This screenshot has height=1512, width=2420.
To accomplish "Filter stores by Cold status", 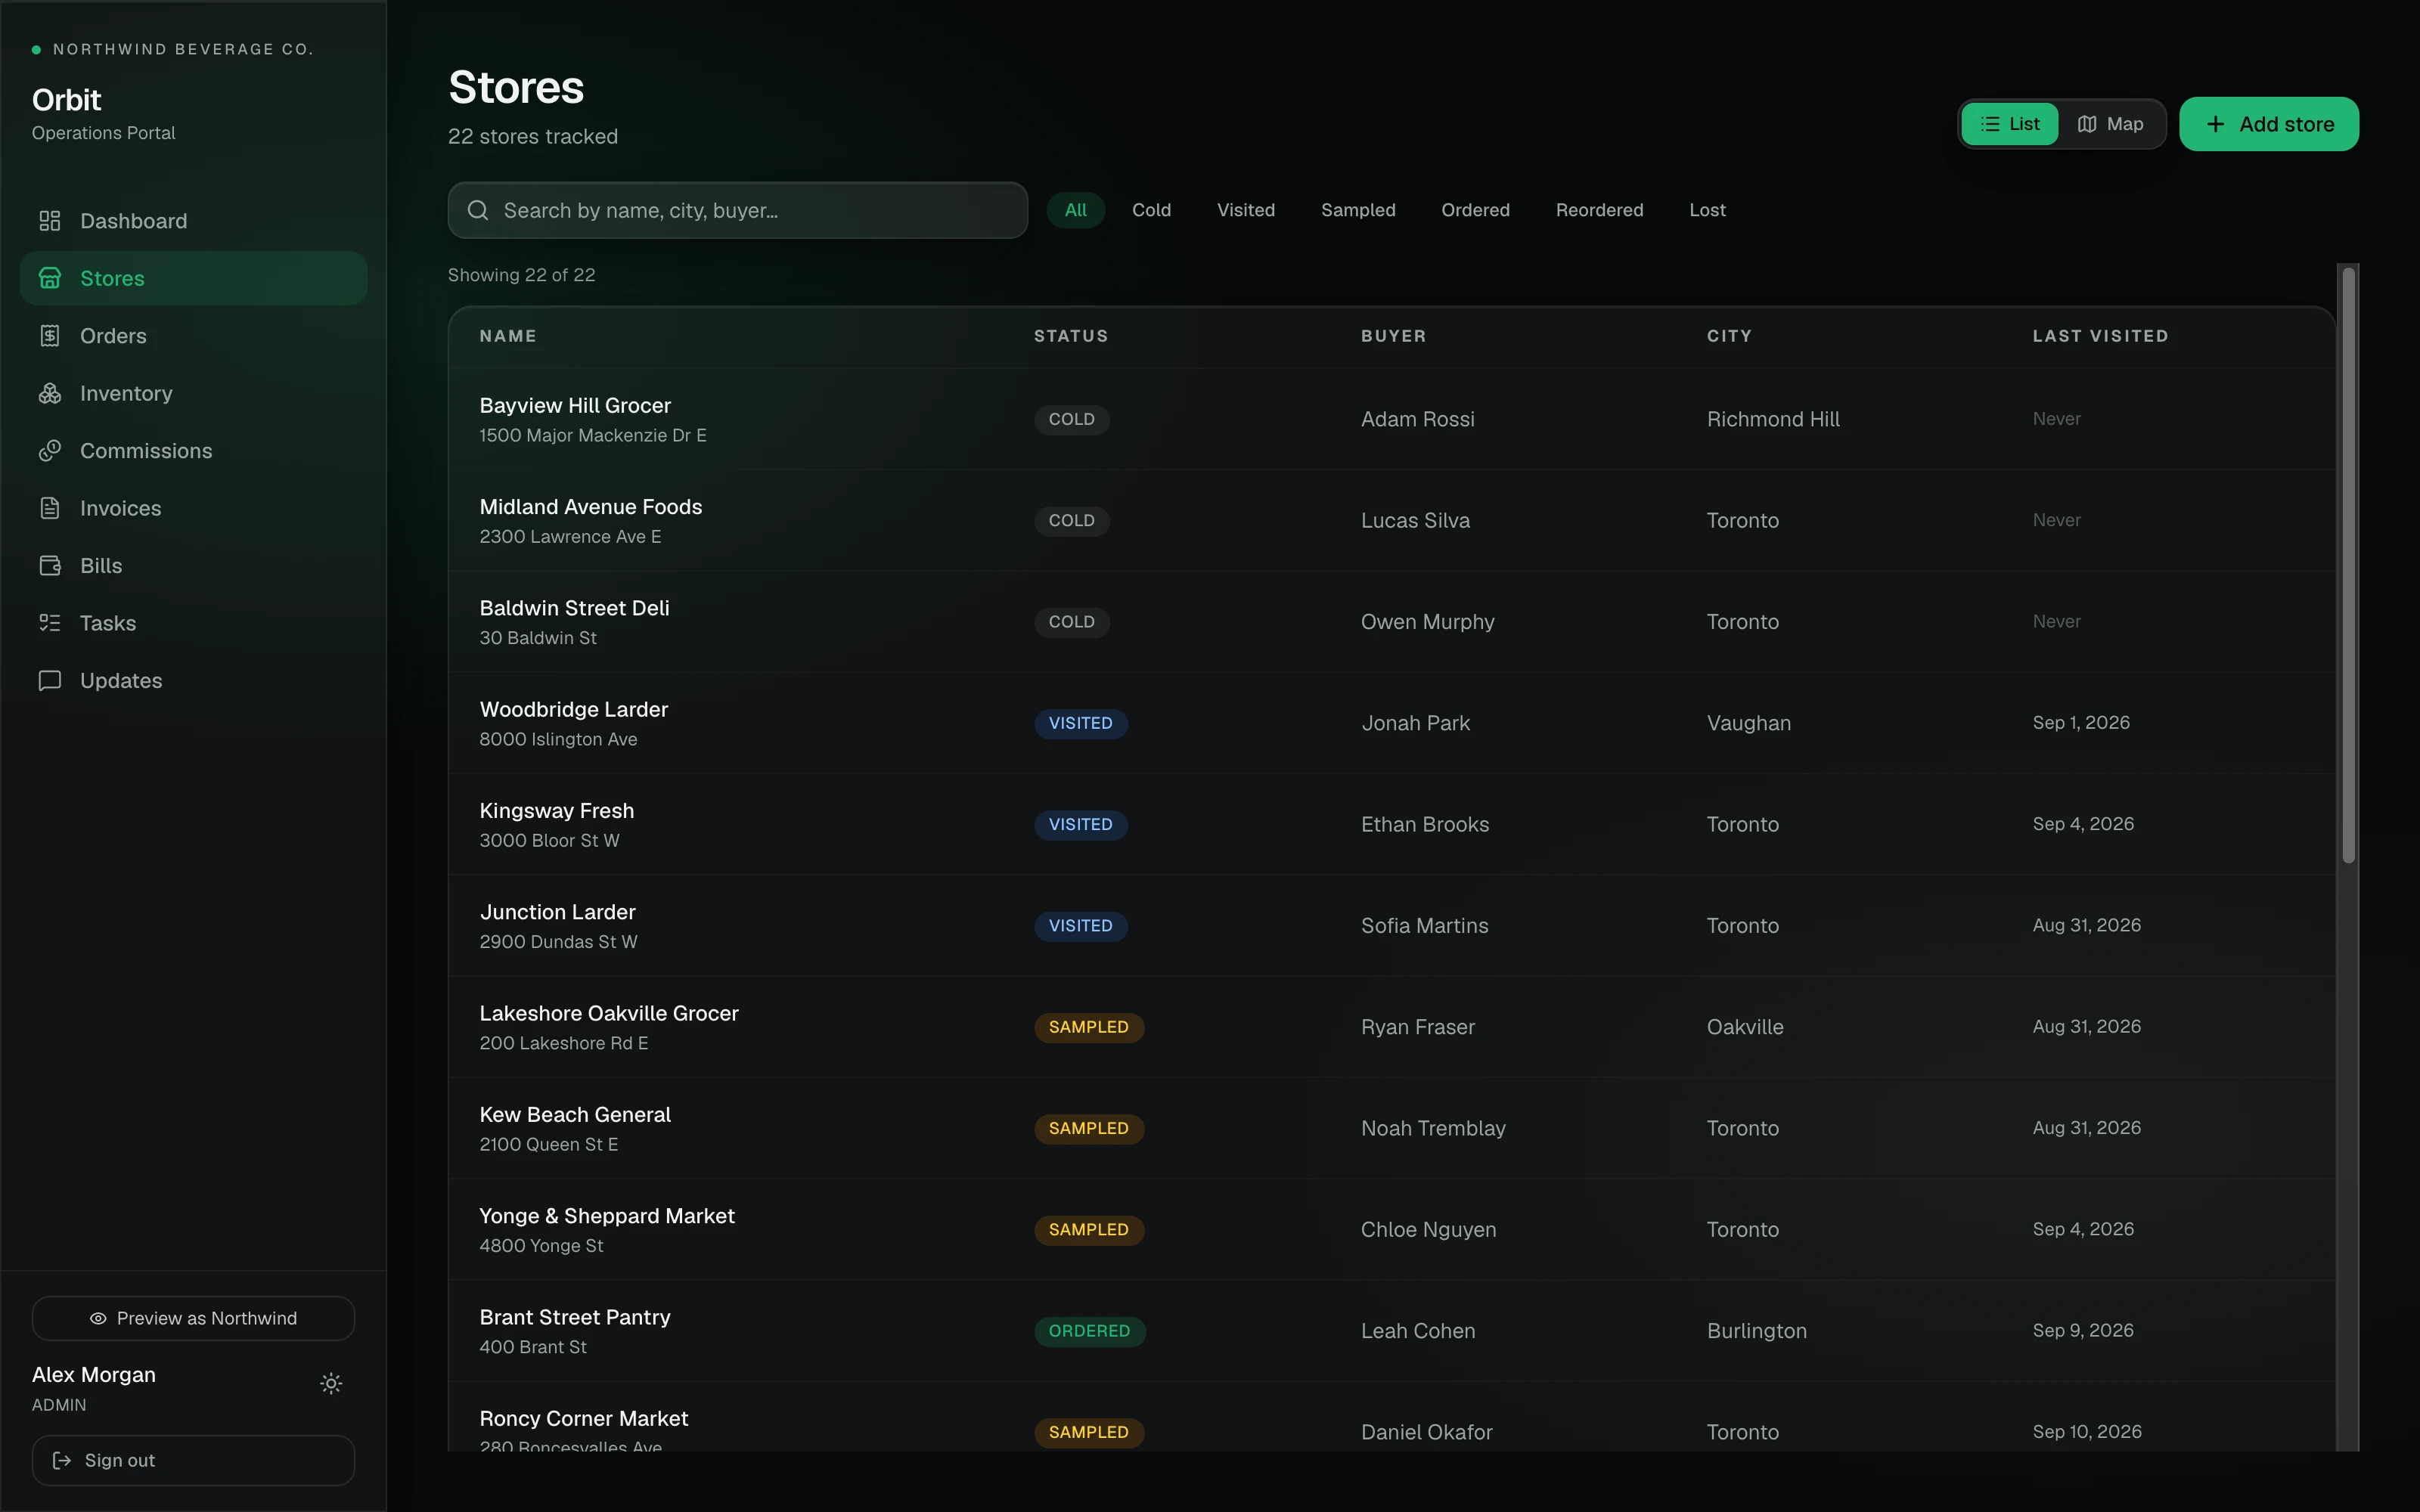I will point(1151,210).
